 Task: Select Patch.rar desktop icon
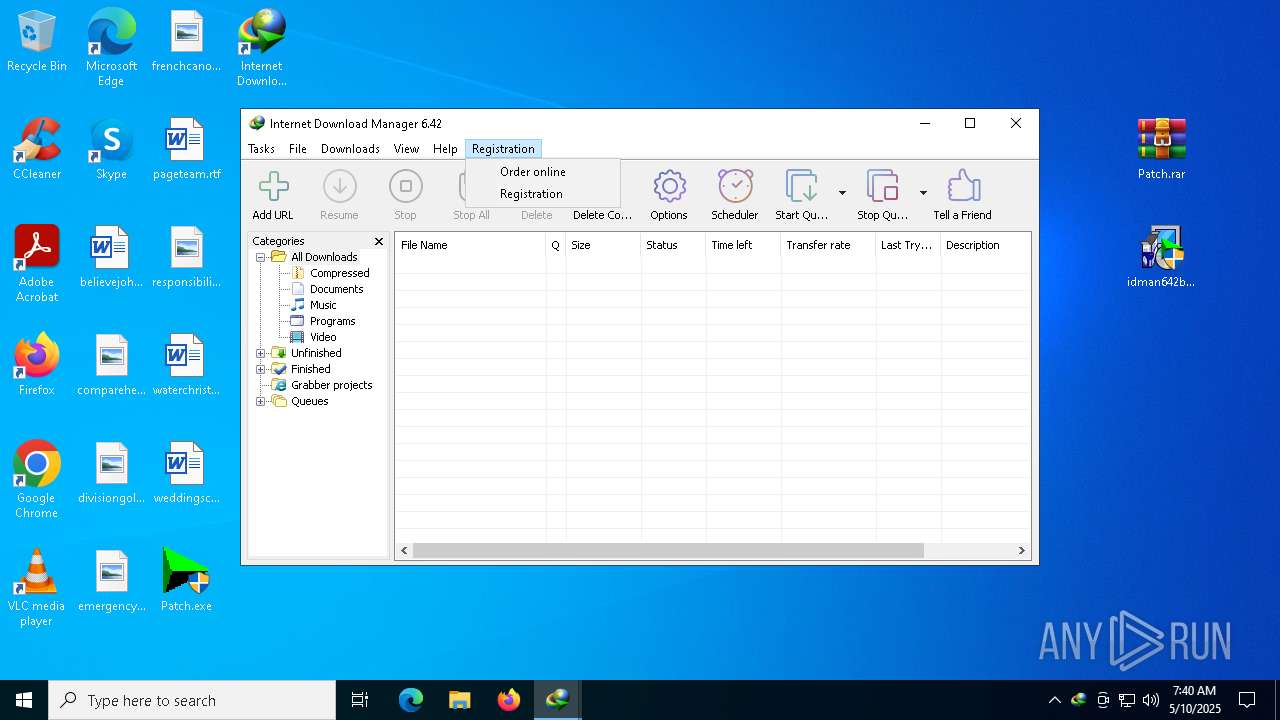[x=1161, y=149]
